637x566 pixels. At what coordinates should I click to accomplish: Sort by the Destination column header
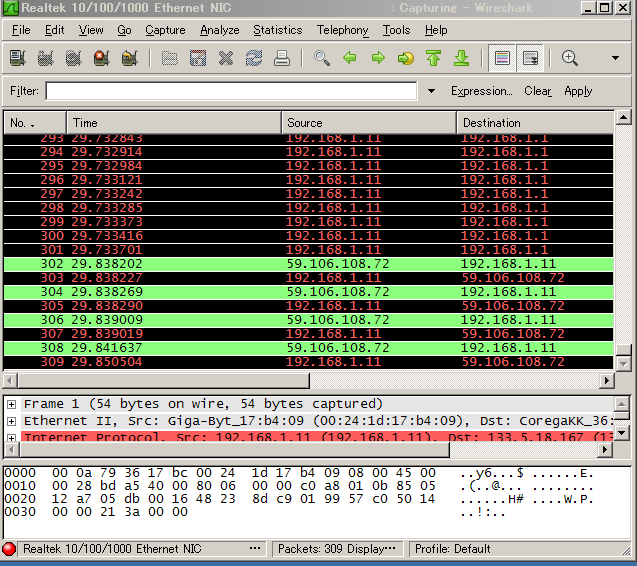point(535,123)
